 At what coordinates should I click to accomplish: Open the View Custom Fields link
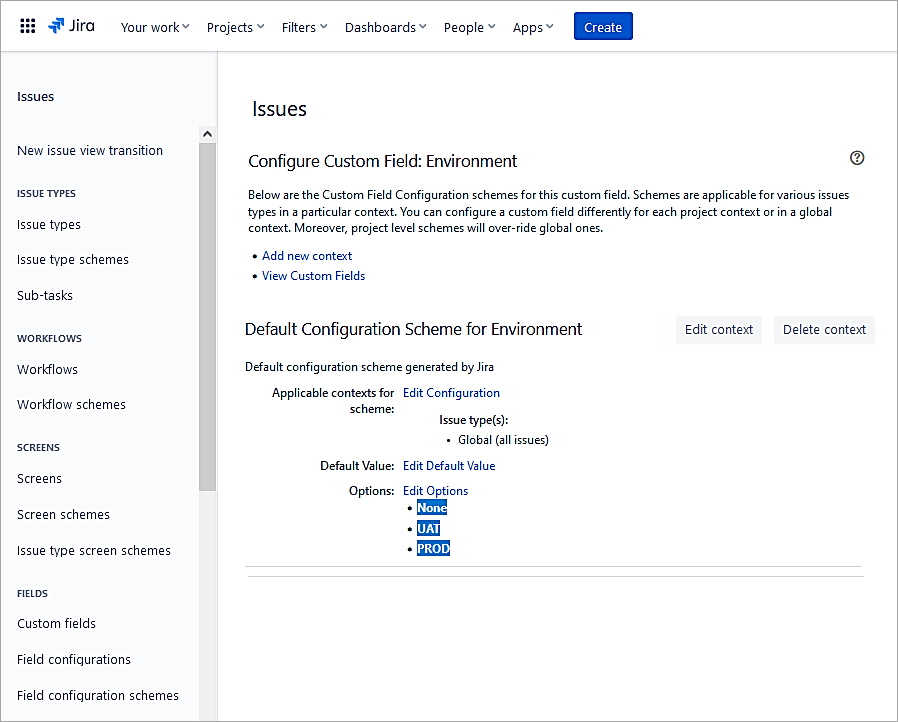[313, 276]
